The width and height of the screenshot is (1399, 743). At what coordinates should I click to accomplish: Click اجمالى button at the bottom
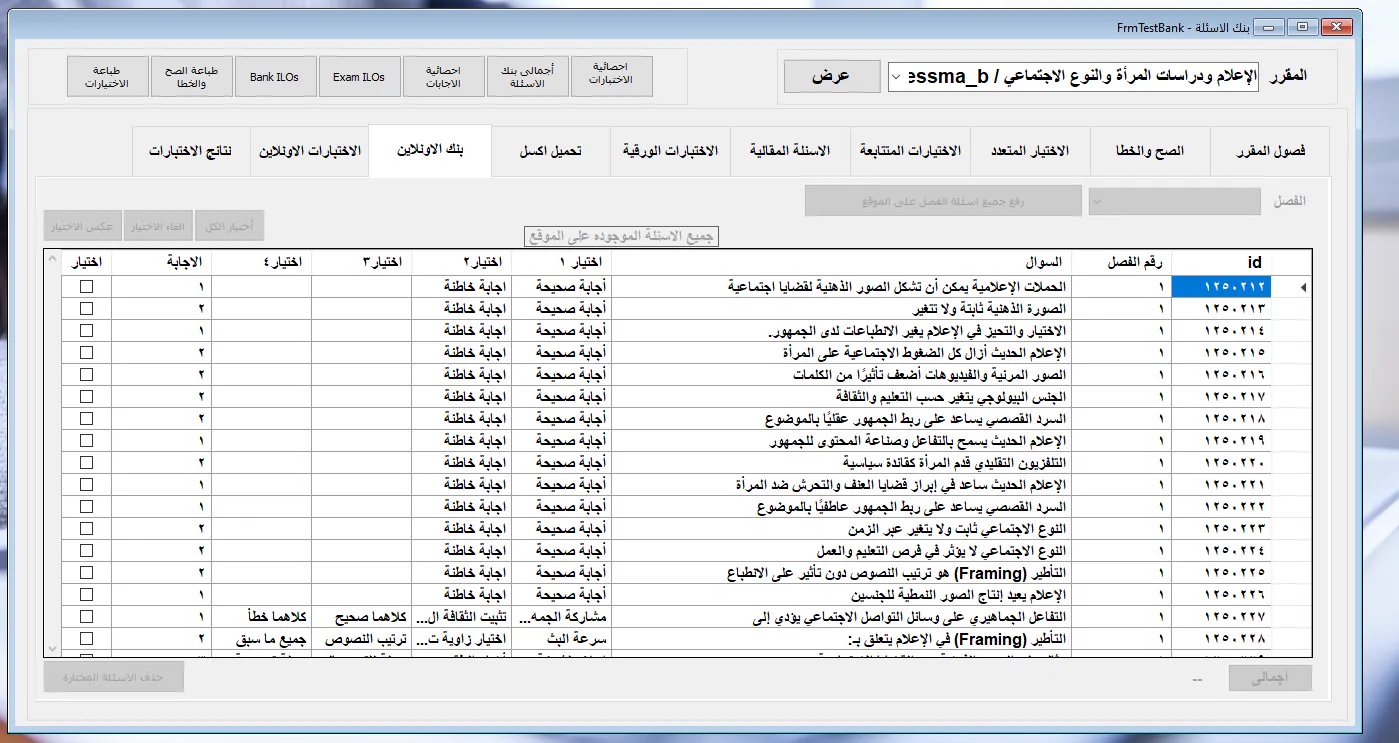point(1270,677)
